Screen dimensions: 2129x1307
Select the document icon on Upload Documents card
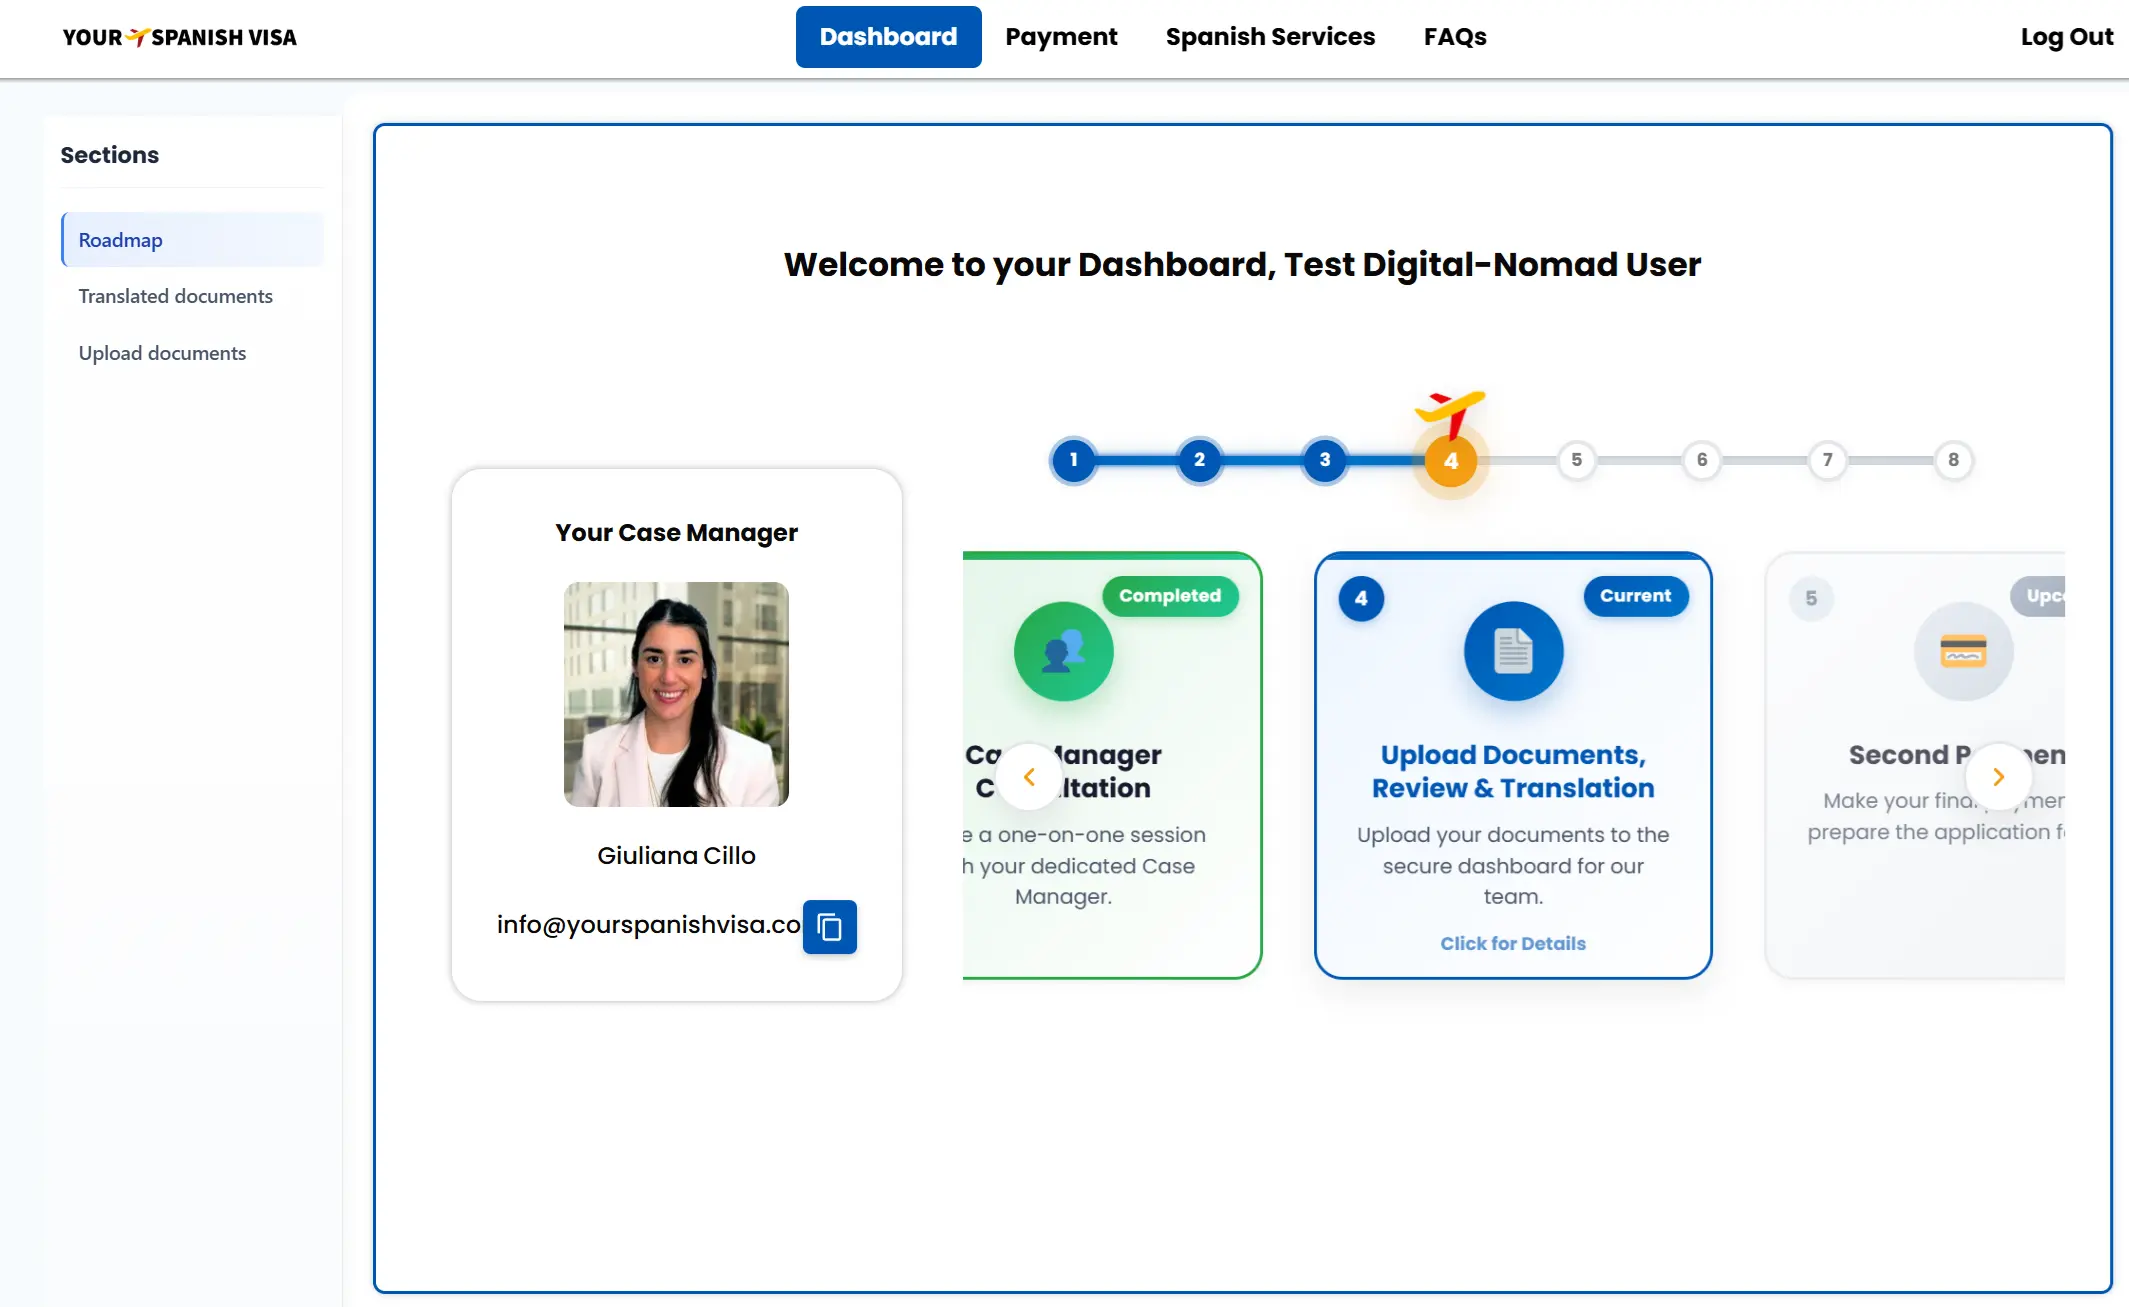click(1513, 651)
